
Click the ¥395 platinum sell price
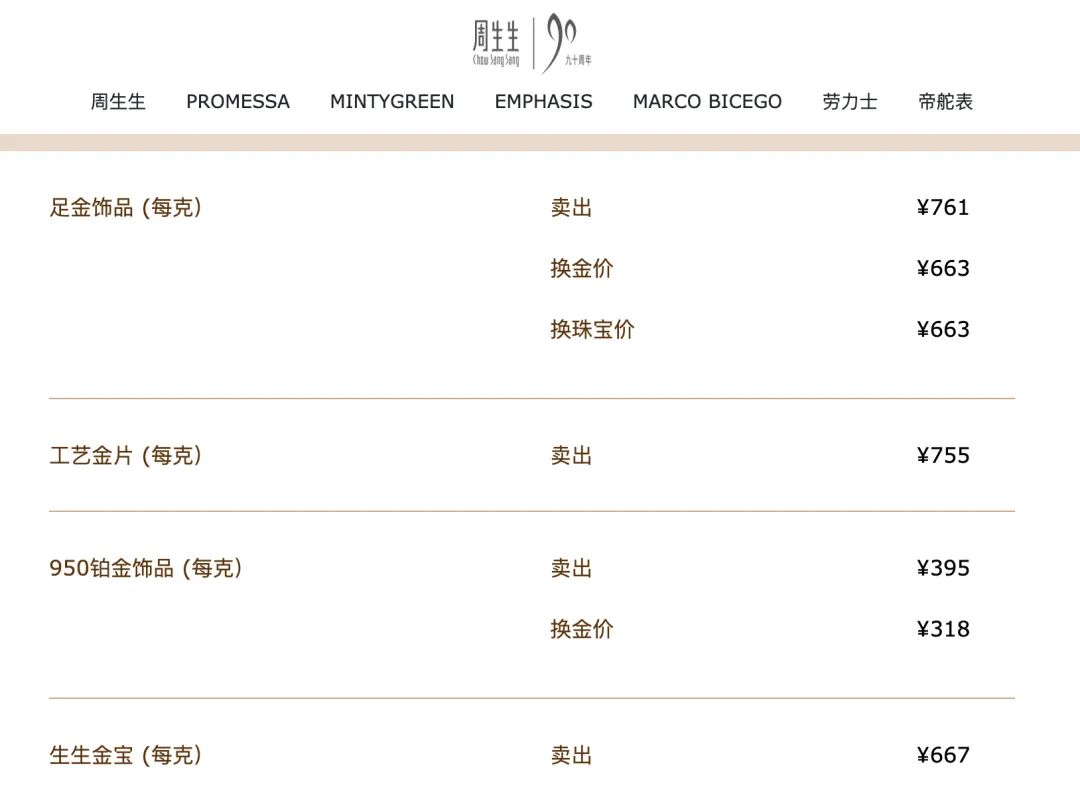943,568
